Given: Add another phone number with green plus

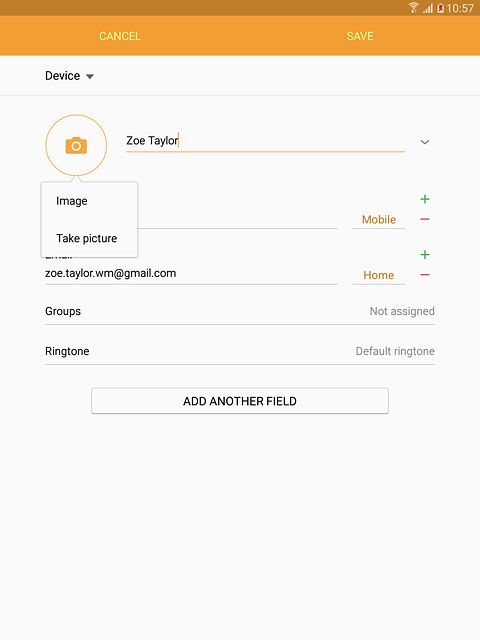Looking at the screenshot, I should [x=425, y=199].
